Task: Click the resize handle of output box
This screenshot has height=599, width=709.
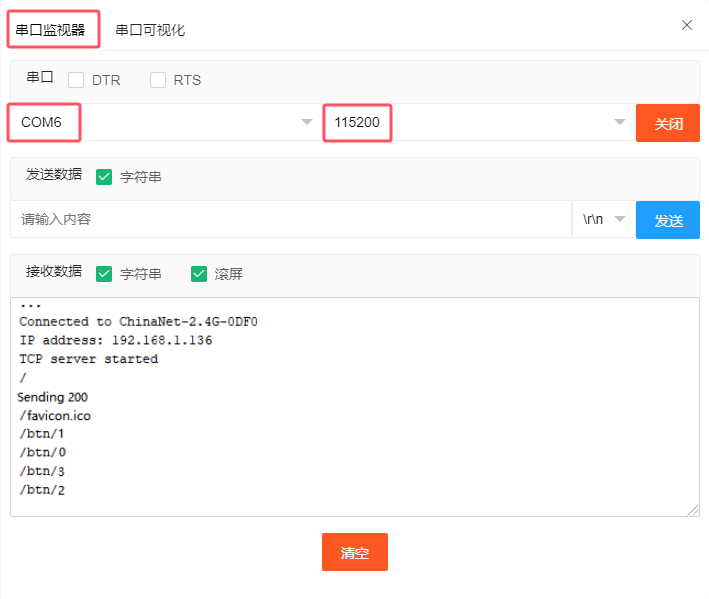Action: pyautogui.click(x=693, y=510)
